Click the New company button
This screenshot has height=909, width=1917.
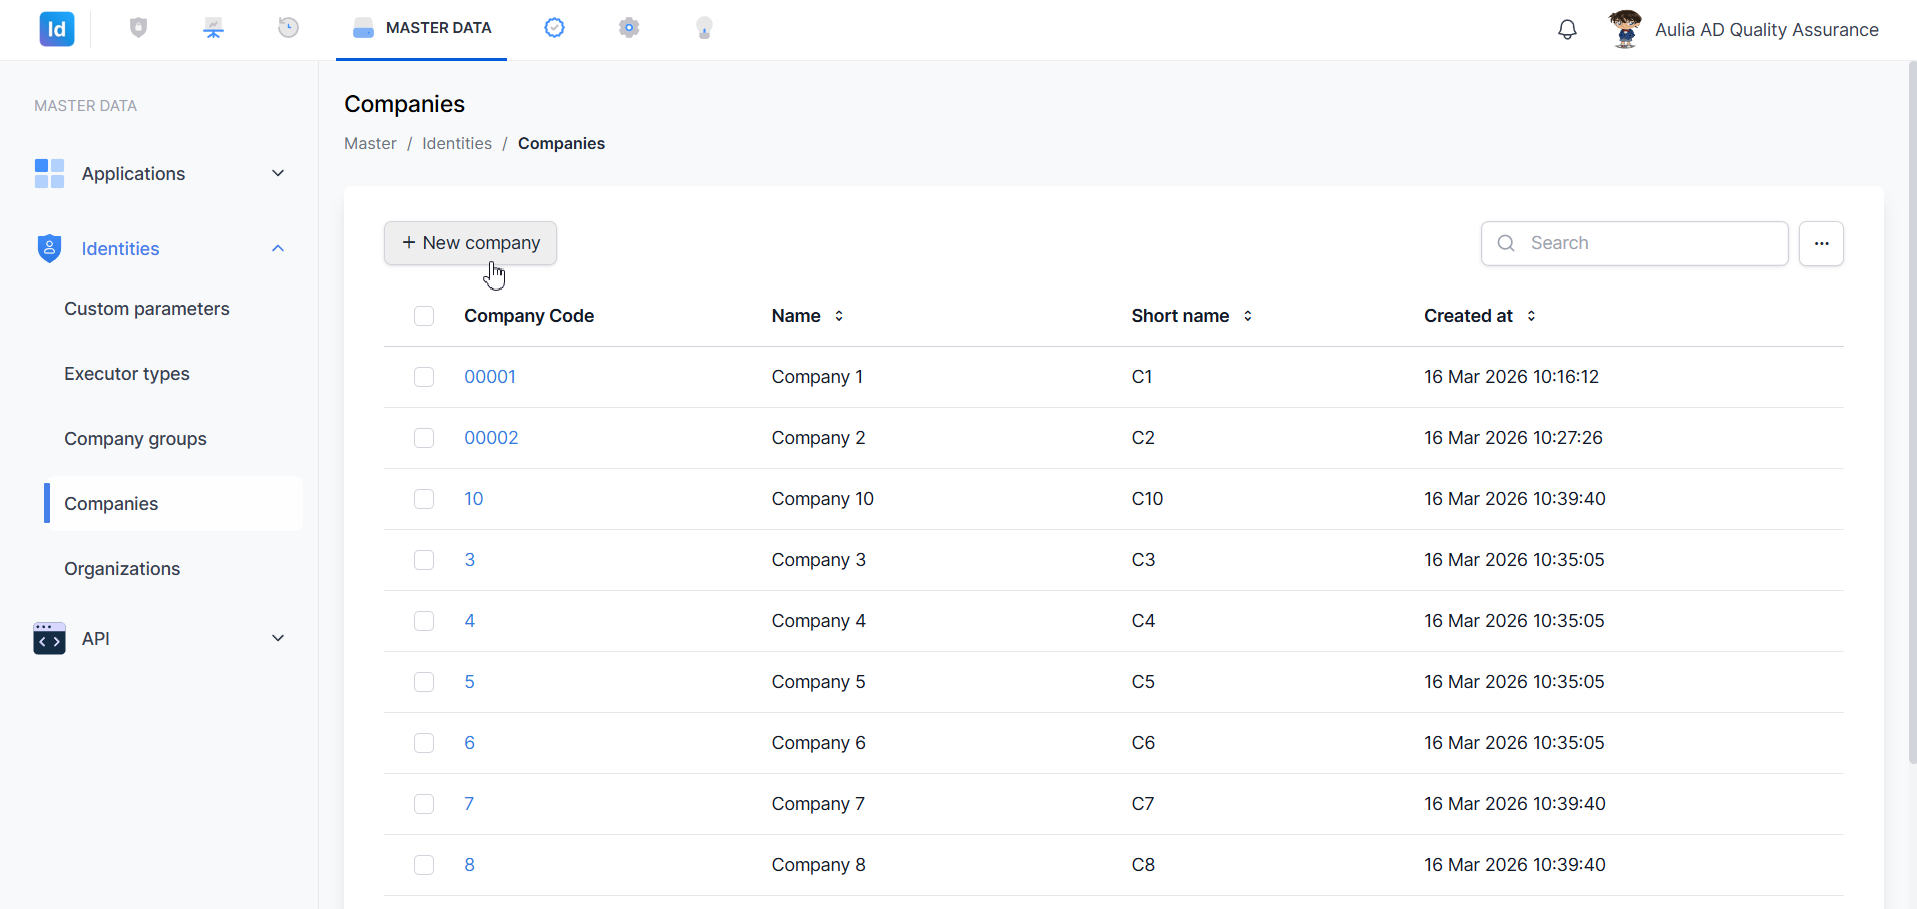tap(470, 243)
